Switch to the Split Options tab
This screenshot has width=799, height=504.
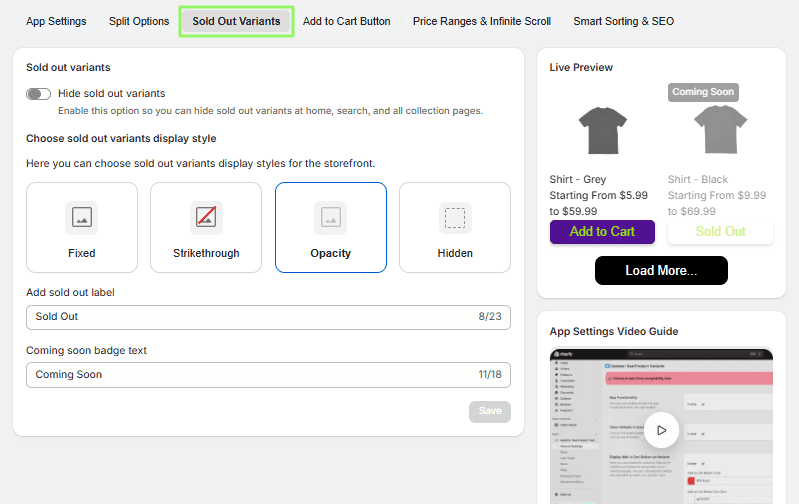click(139, 21)
